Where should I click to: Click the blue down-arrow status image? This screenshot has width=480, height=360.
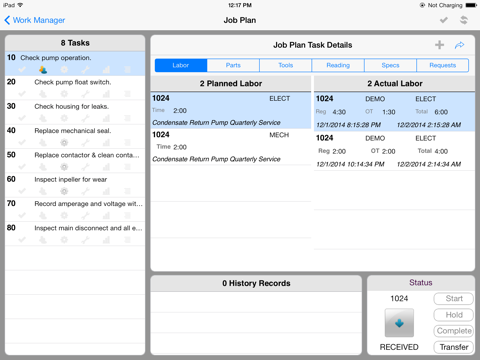pyautogui.click(x=399, y=323)
